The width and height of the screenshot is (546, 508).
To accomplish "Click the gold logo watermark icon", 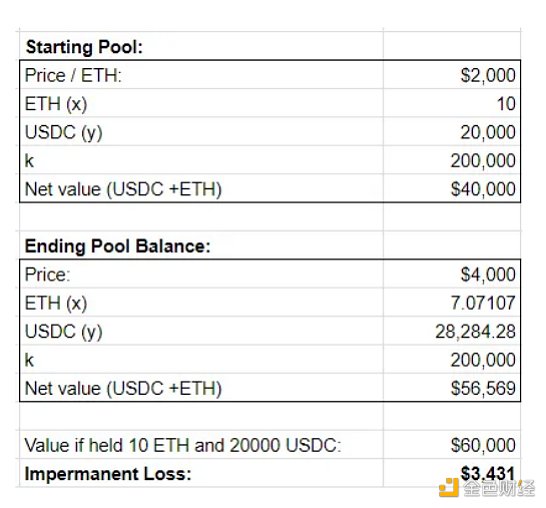I will click(x=449, y=487).
